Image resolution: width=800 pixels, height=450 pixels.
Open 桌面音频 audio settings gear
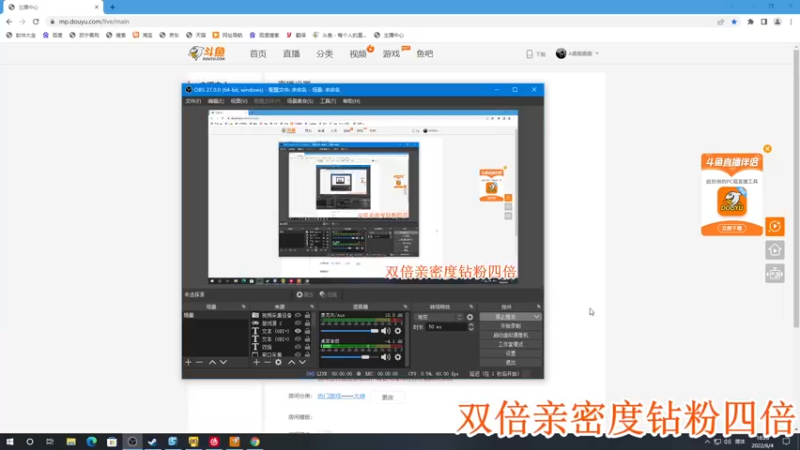398,357
